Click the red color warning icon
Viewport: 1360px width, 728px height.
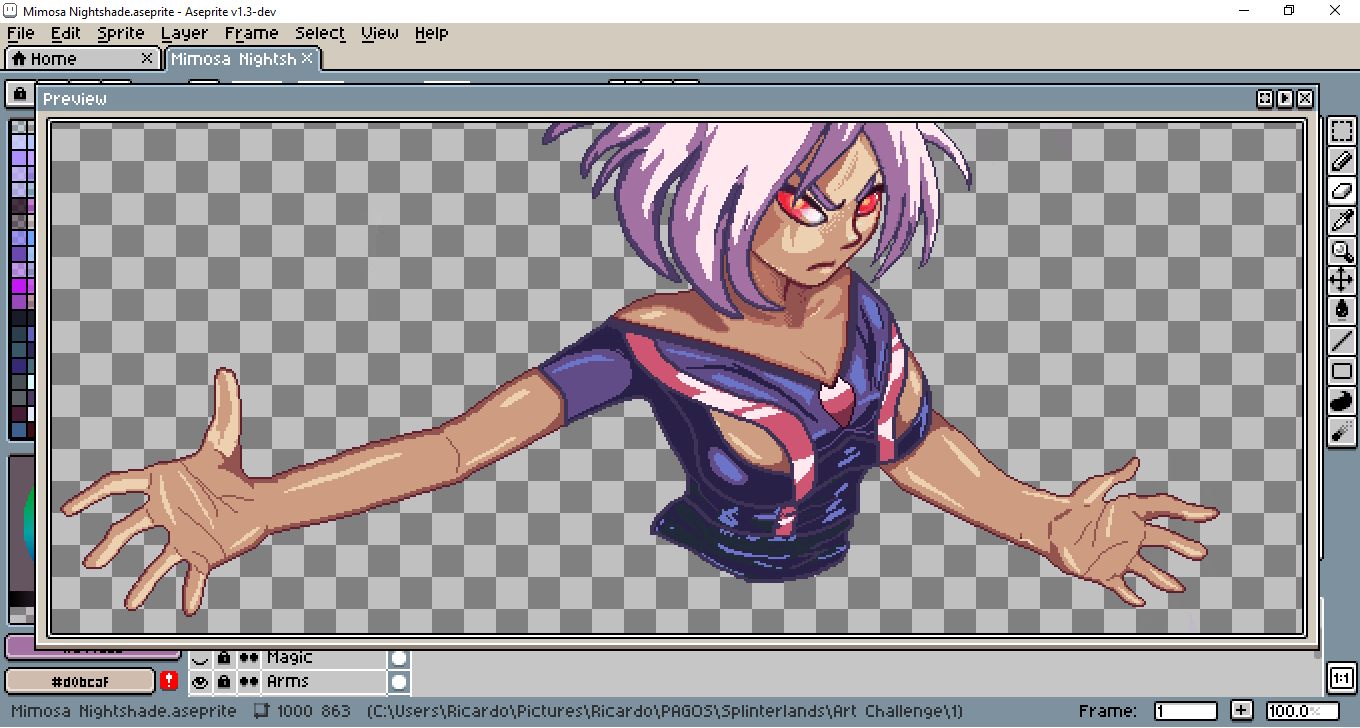169,681
